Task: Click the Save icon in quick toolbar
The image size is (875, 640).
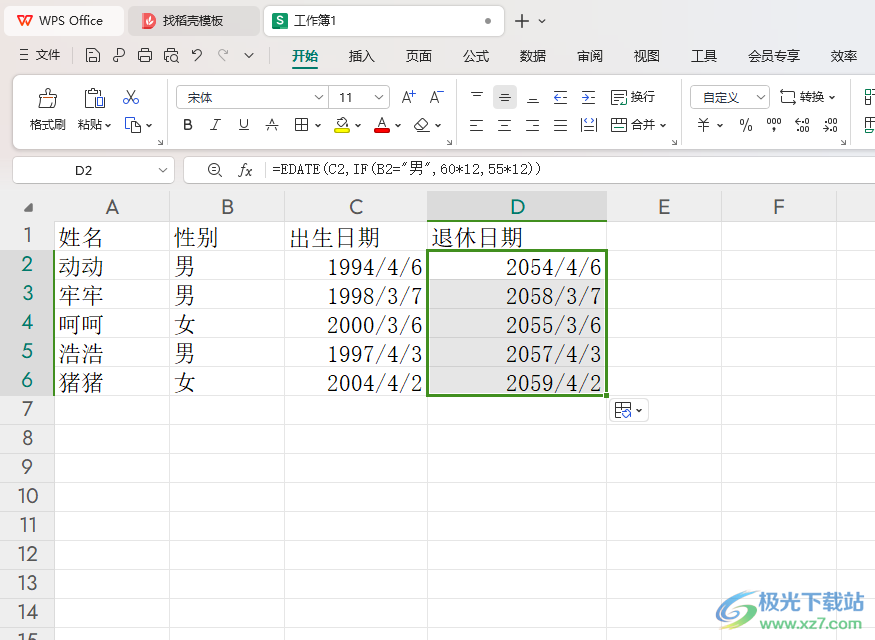Action: (x=93, y=55)
